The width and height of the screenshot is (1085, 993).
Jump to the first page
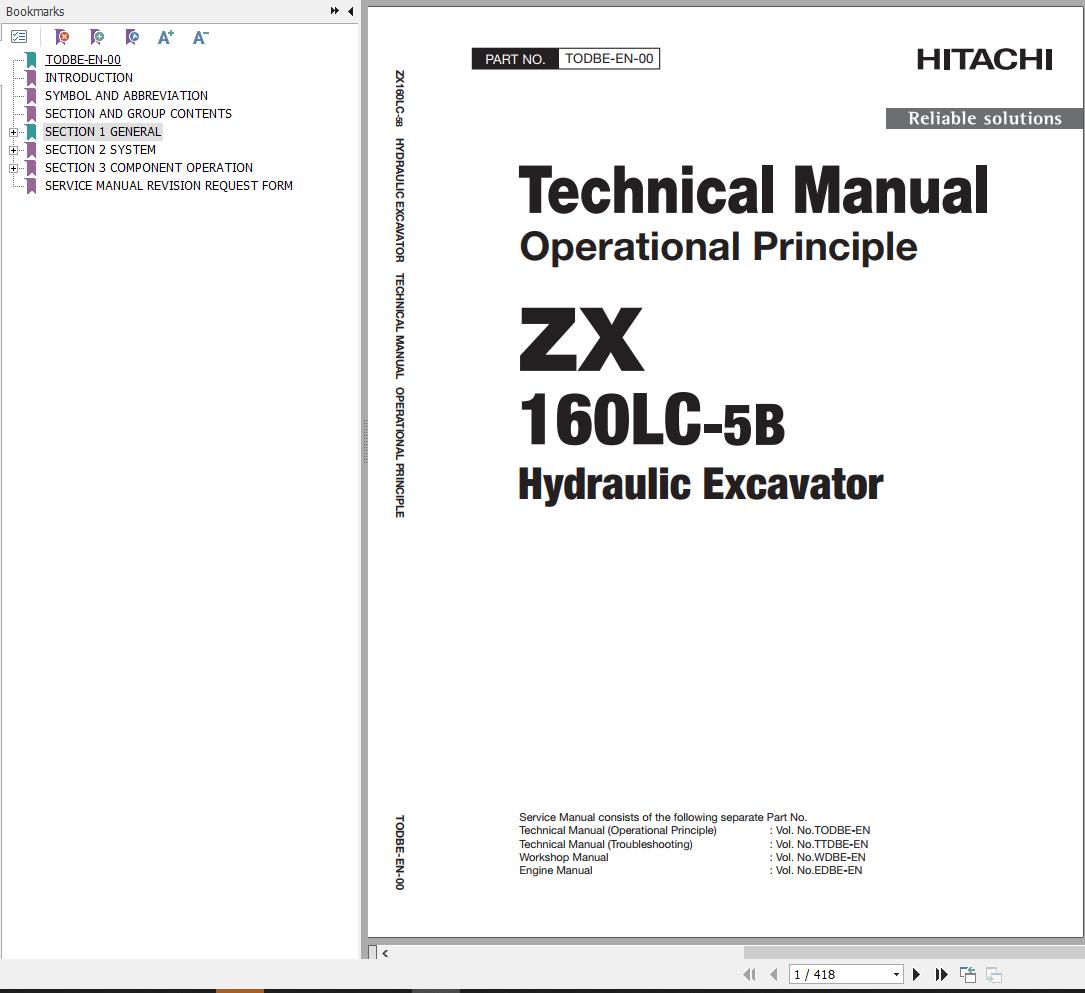point(749,974)
